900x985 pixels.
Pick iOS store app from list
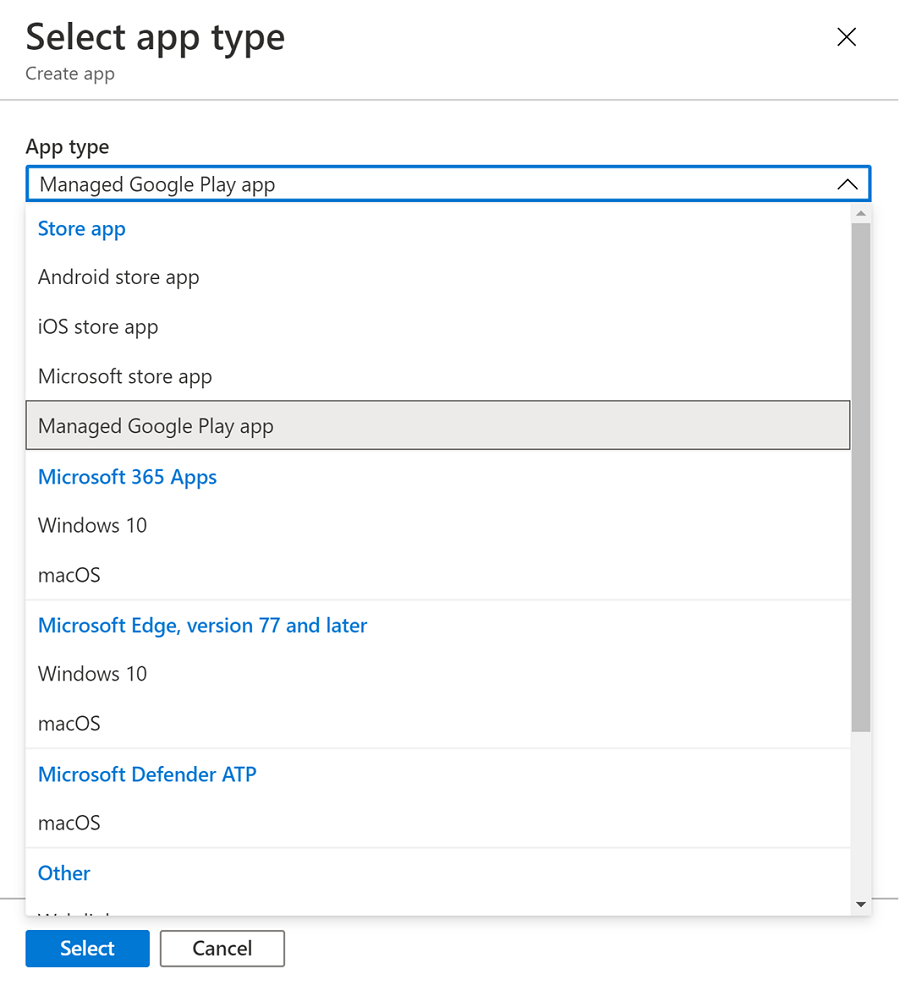pos(438,327)
